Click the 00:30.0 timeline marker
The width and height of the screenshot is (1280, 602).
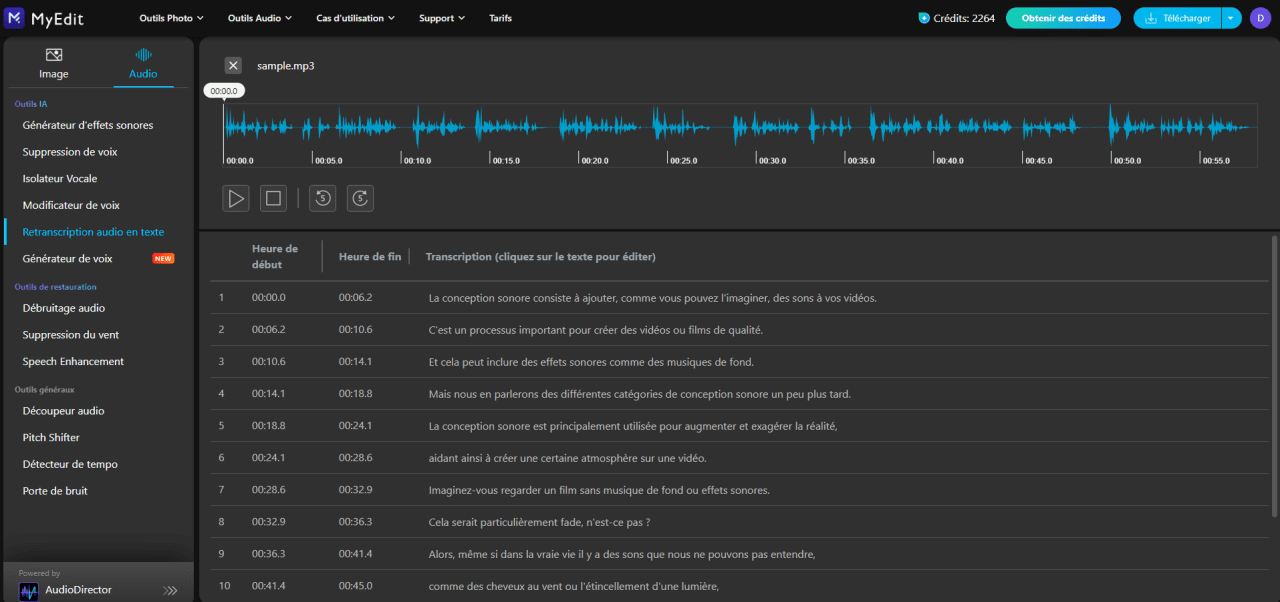click(771, 160)
